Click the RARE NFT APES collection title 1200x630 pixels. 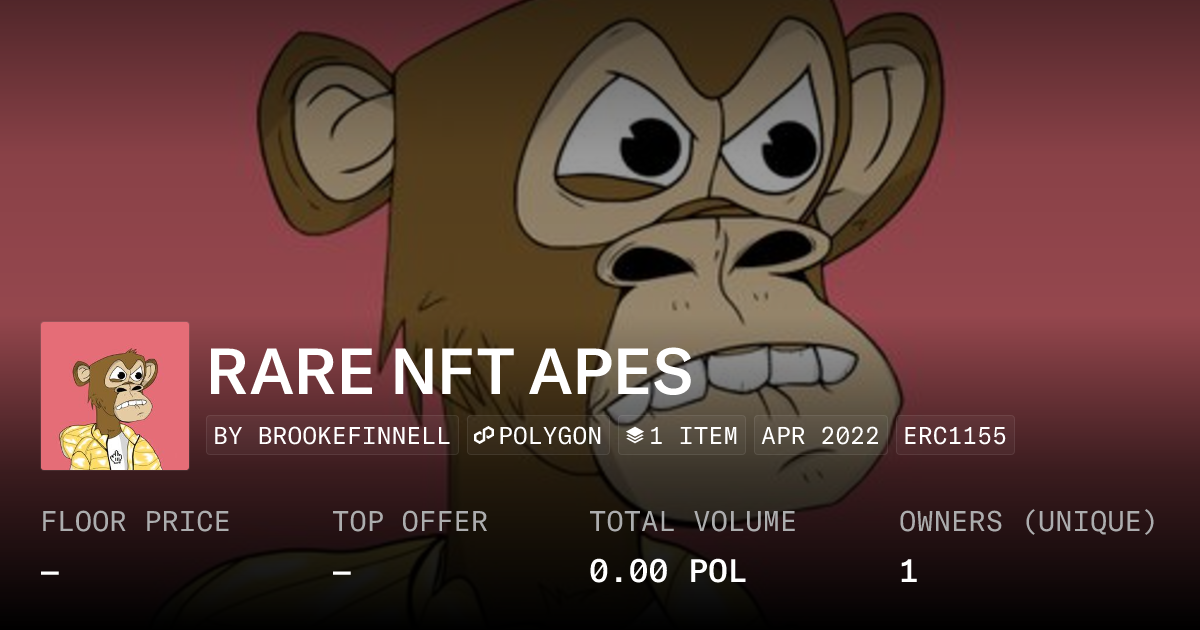(449, 371)
